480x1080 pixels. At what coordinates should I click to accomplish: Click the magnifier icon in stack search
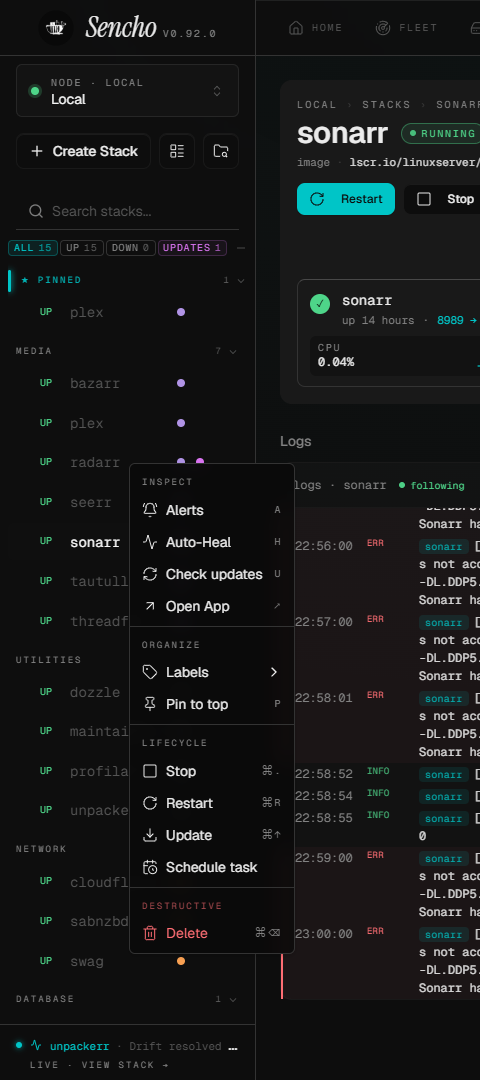pos(36,211)
